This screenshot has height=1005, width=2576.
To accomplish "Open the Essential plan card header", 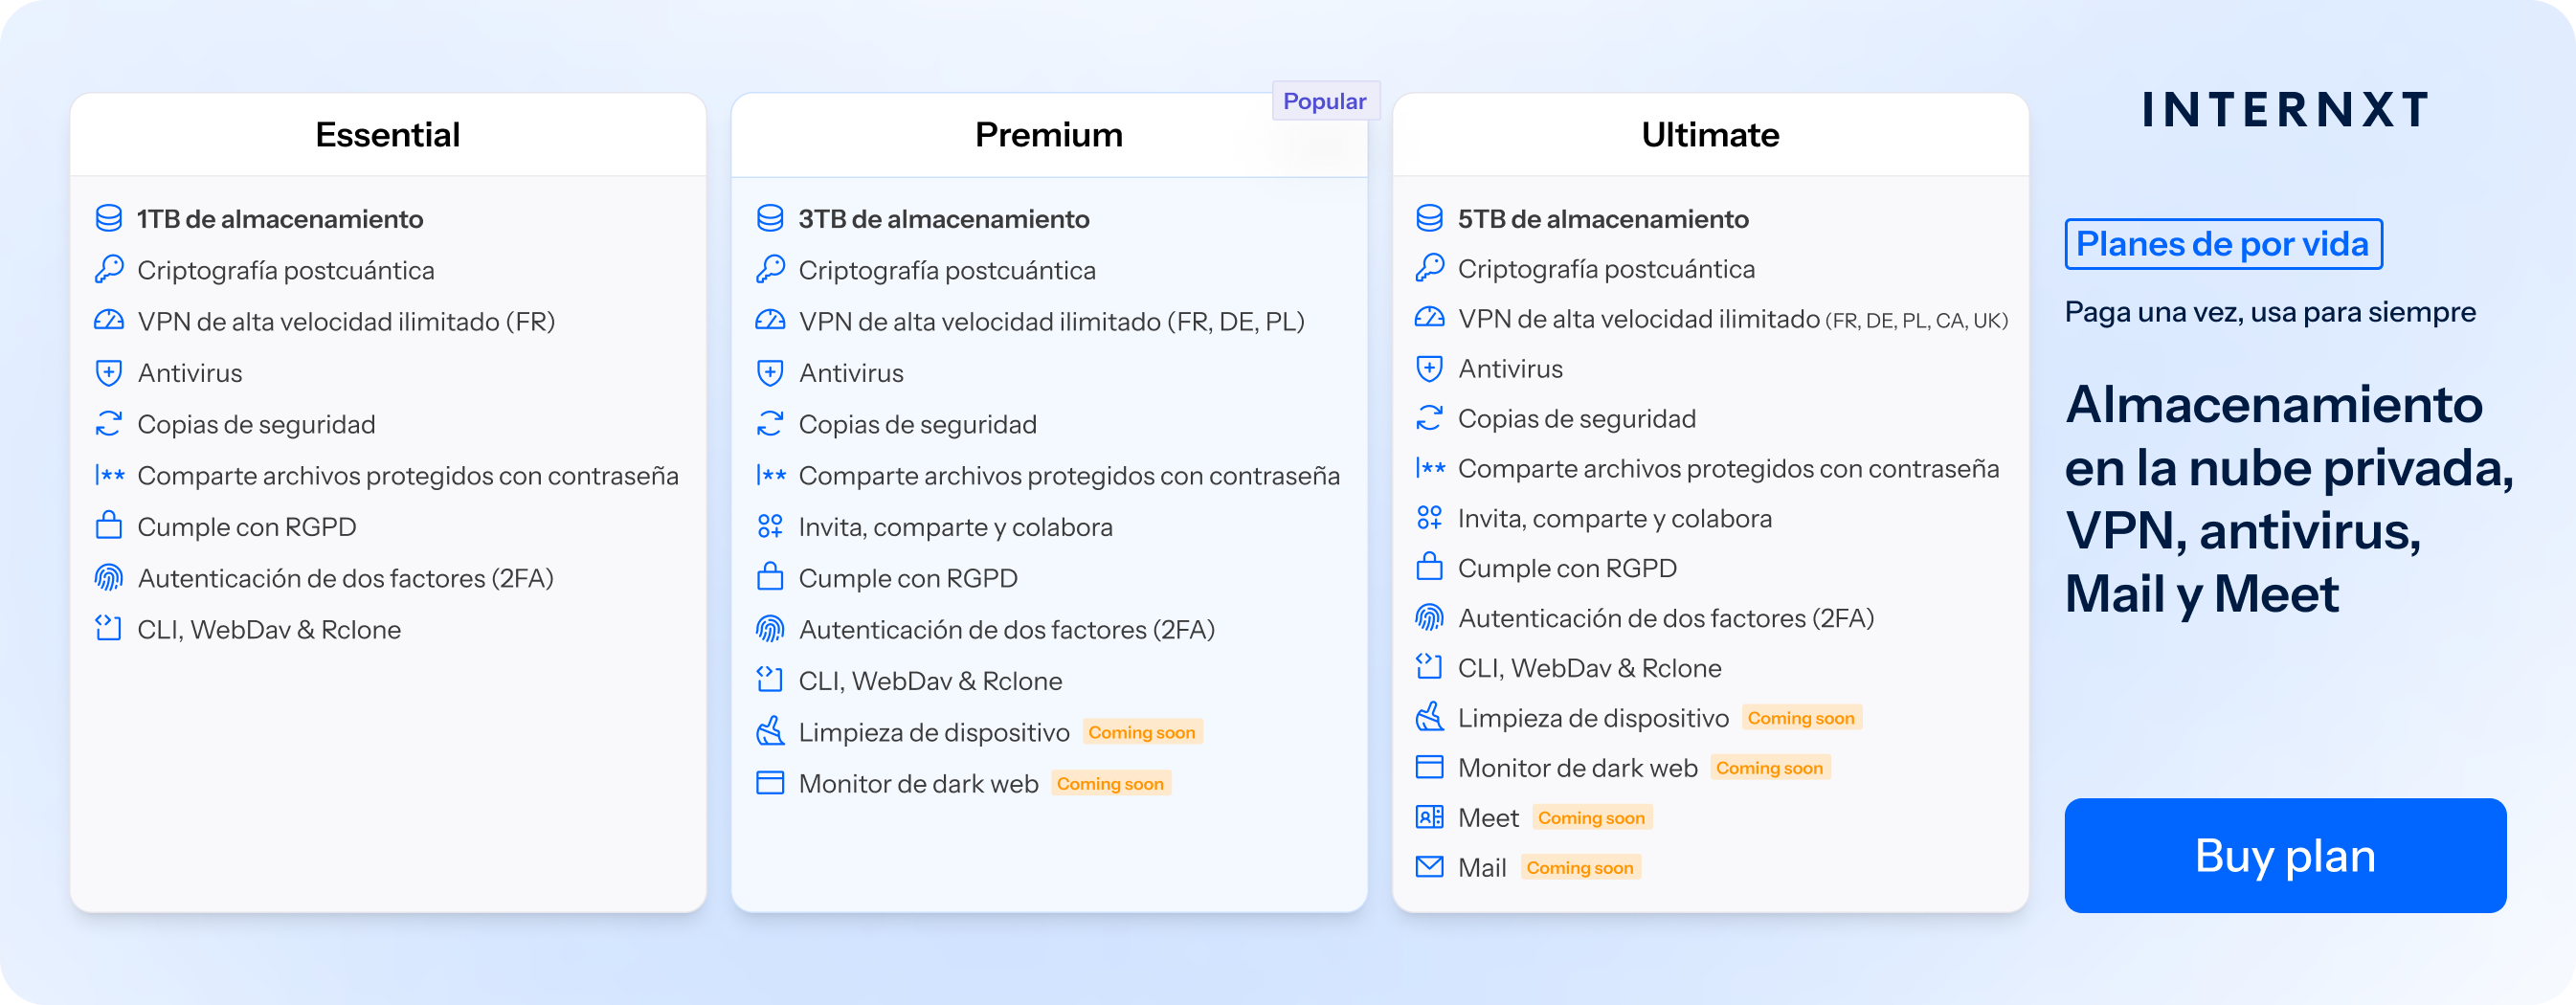I will tap(387, 134).
